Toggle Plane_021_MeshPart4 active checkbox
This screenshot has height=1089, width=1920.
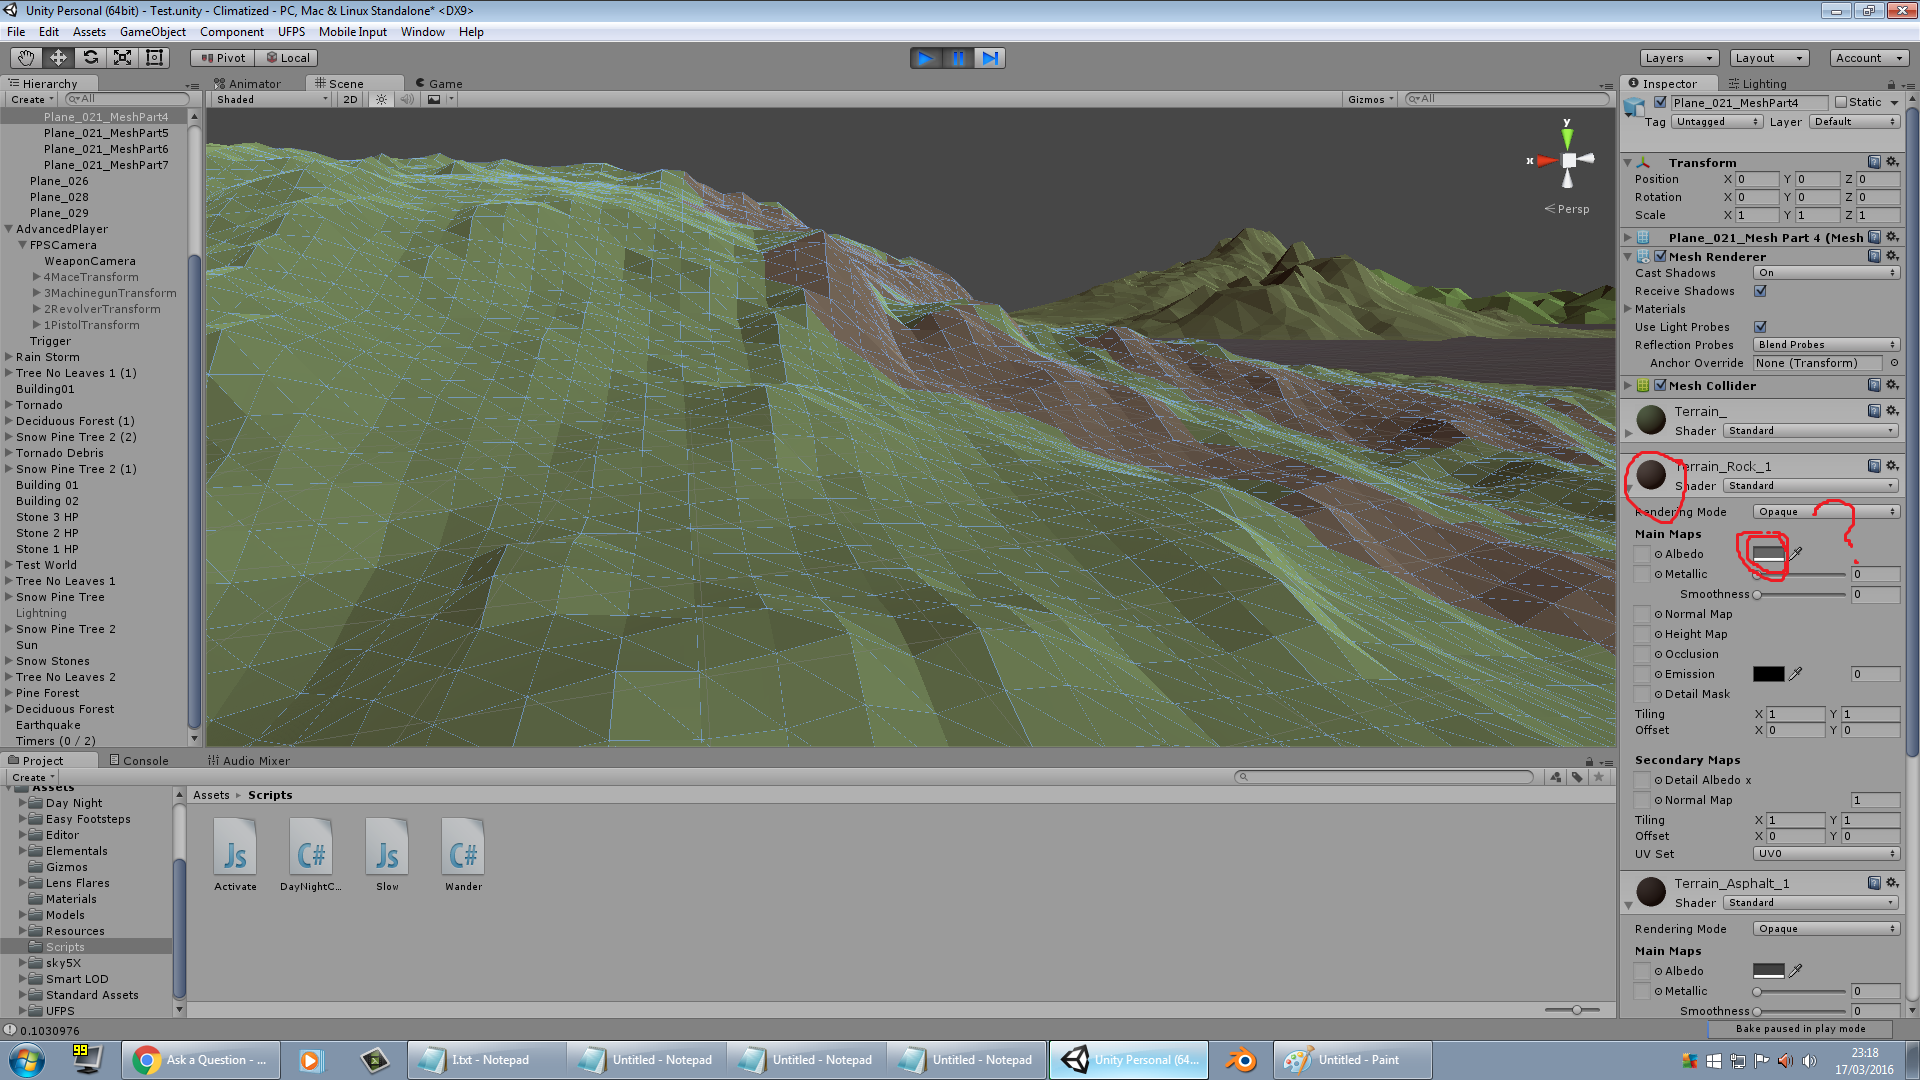(1661, 102)
